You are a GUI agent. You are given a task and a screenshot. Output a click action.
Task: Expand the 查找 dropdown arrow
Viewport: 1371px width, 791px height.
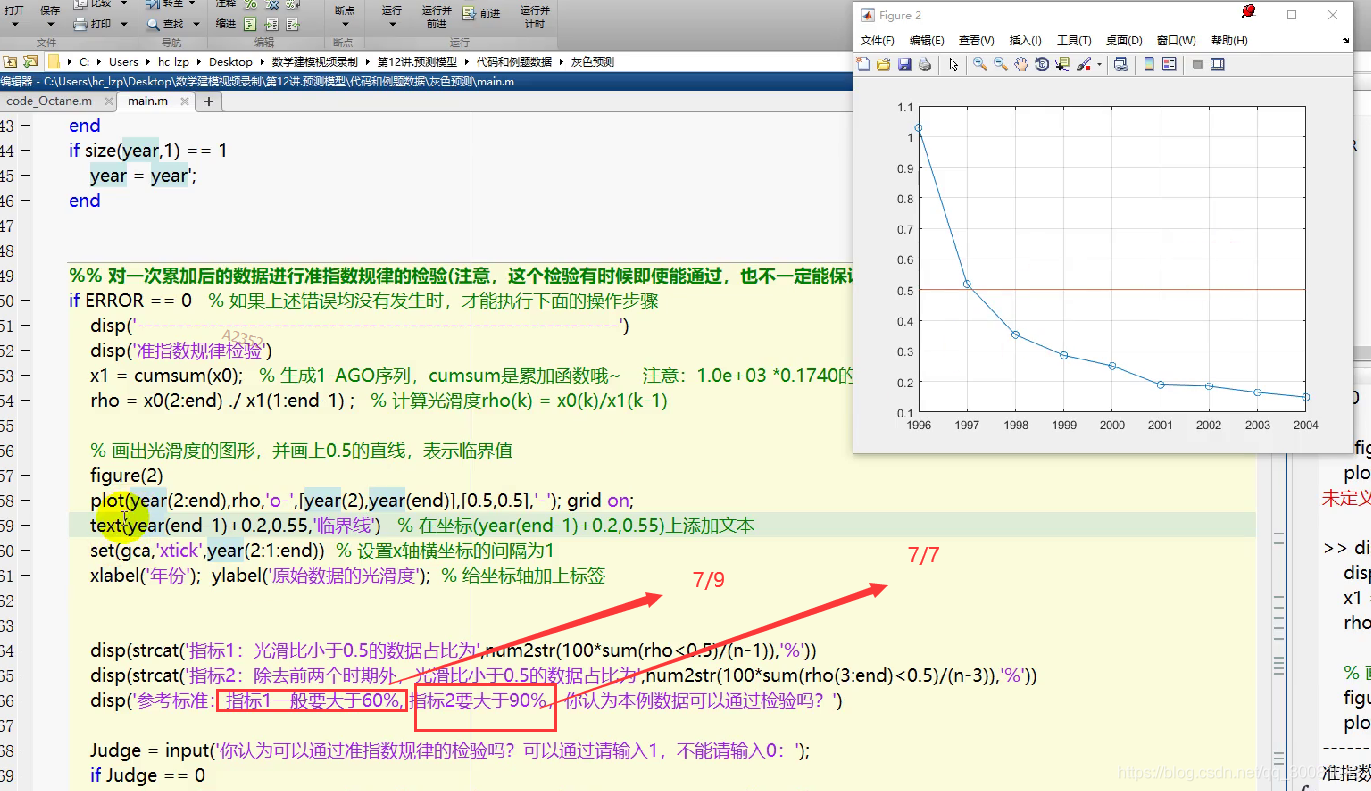point(196,23)
